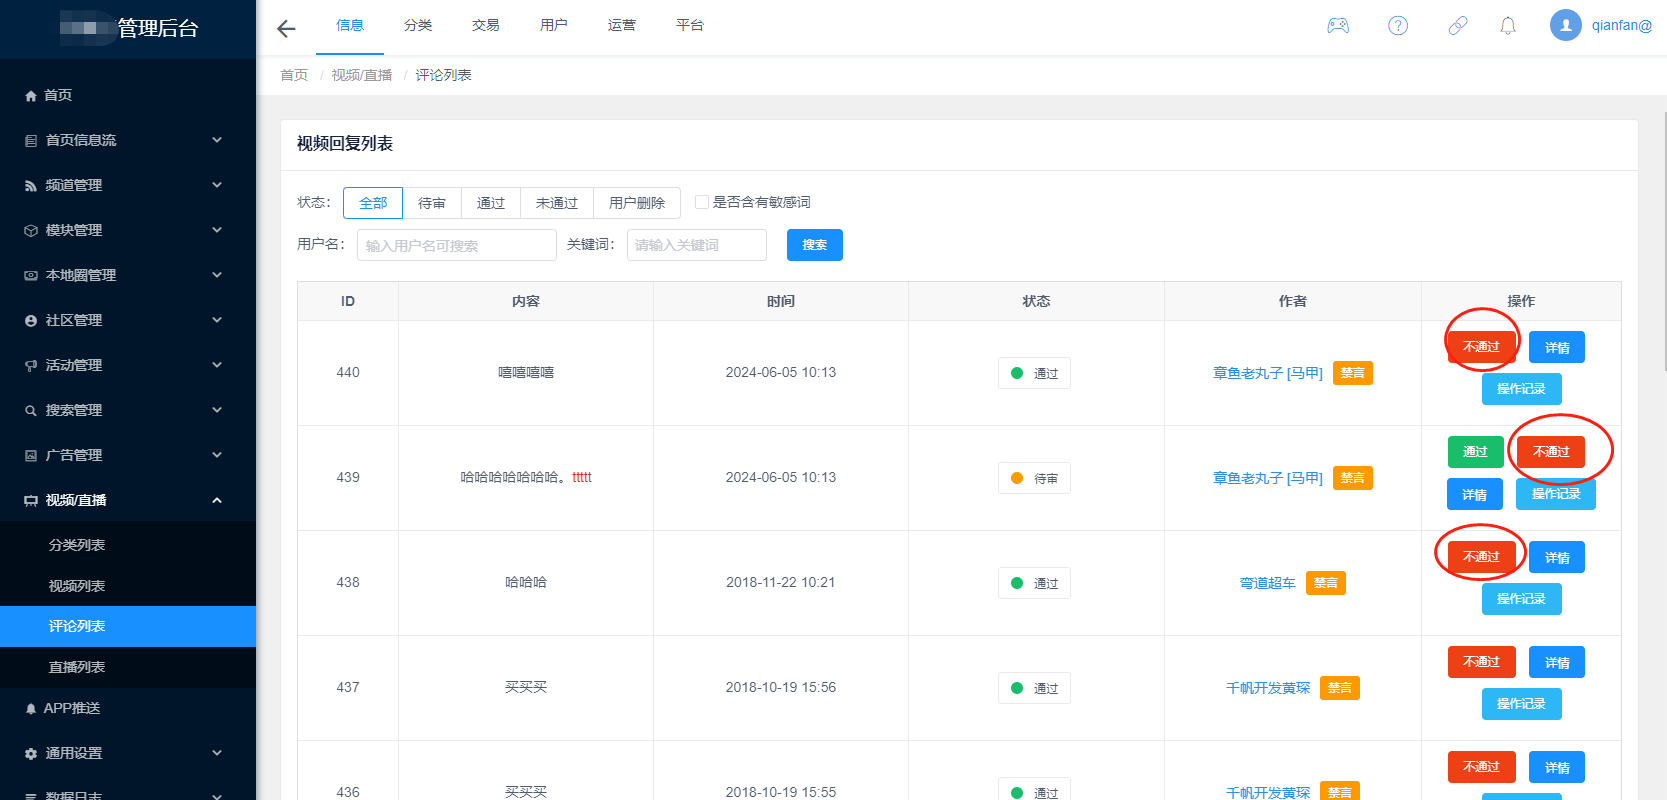The image size is (1667, 800).
Task: Open 详情 for comment 438
Action: click(x=1557, y=557)
